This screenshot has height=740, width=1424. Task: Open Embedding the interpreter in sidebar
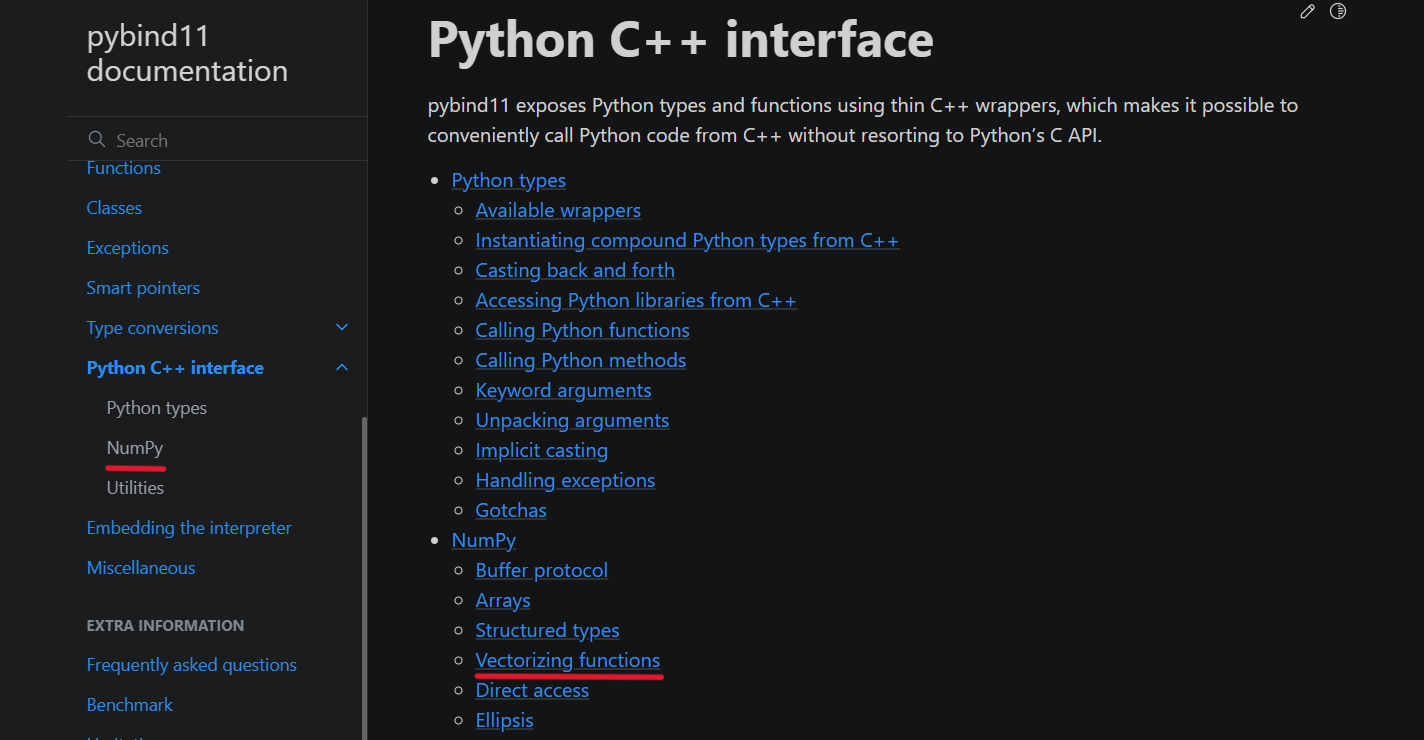click(x=189, y=528)
